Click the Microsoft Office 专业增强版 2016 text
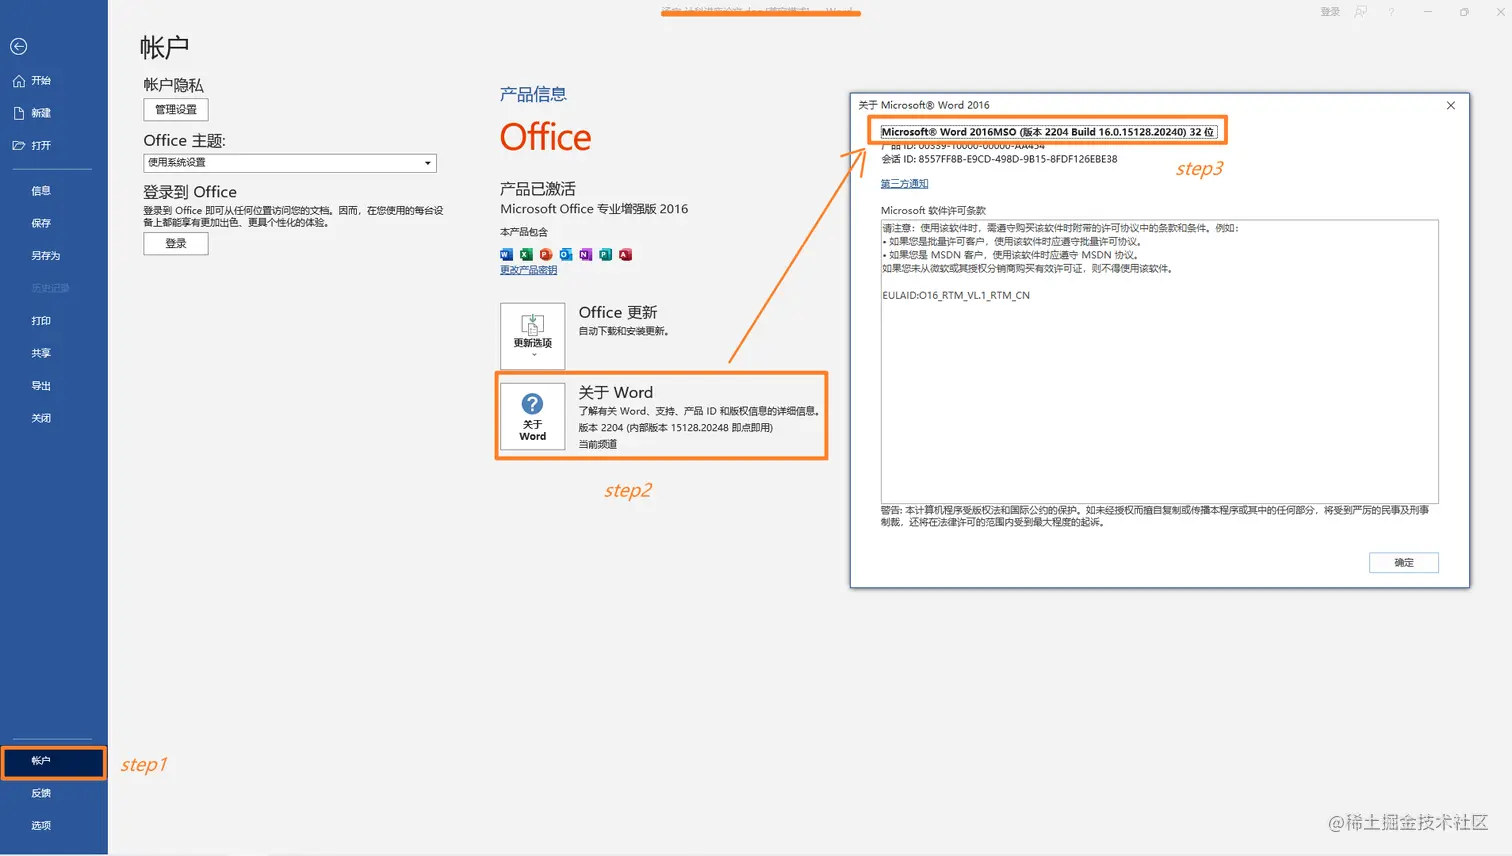This screenshot has width=1512, height=856. tap(594, 209)
